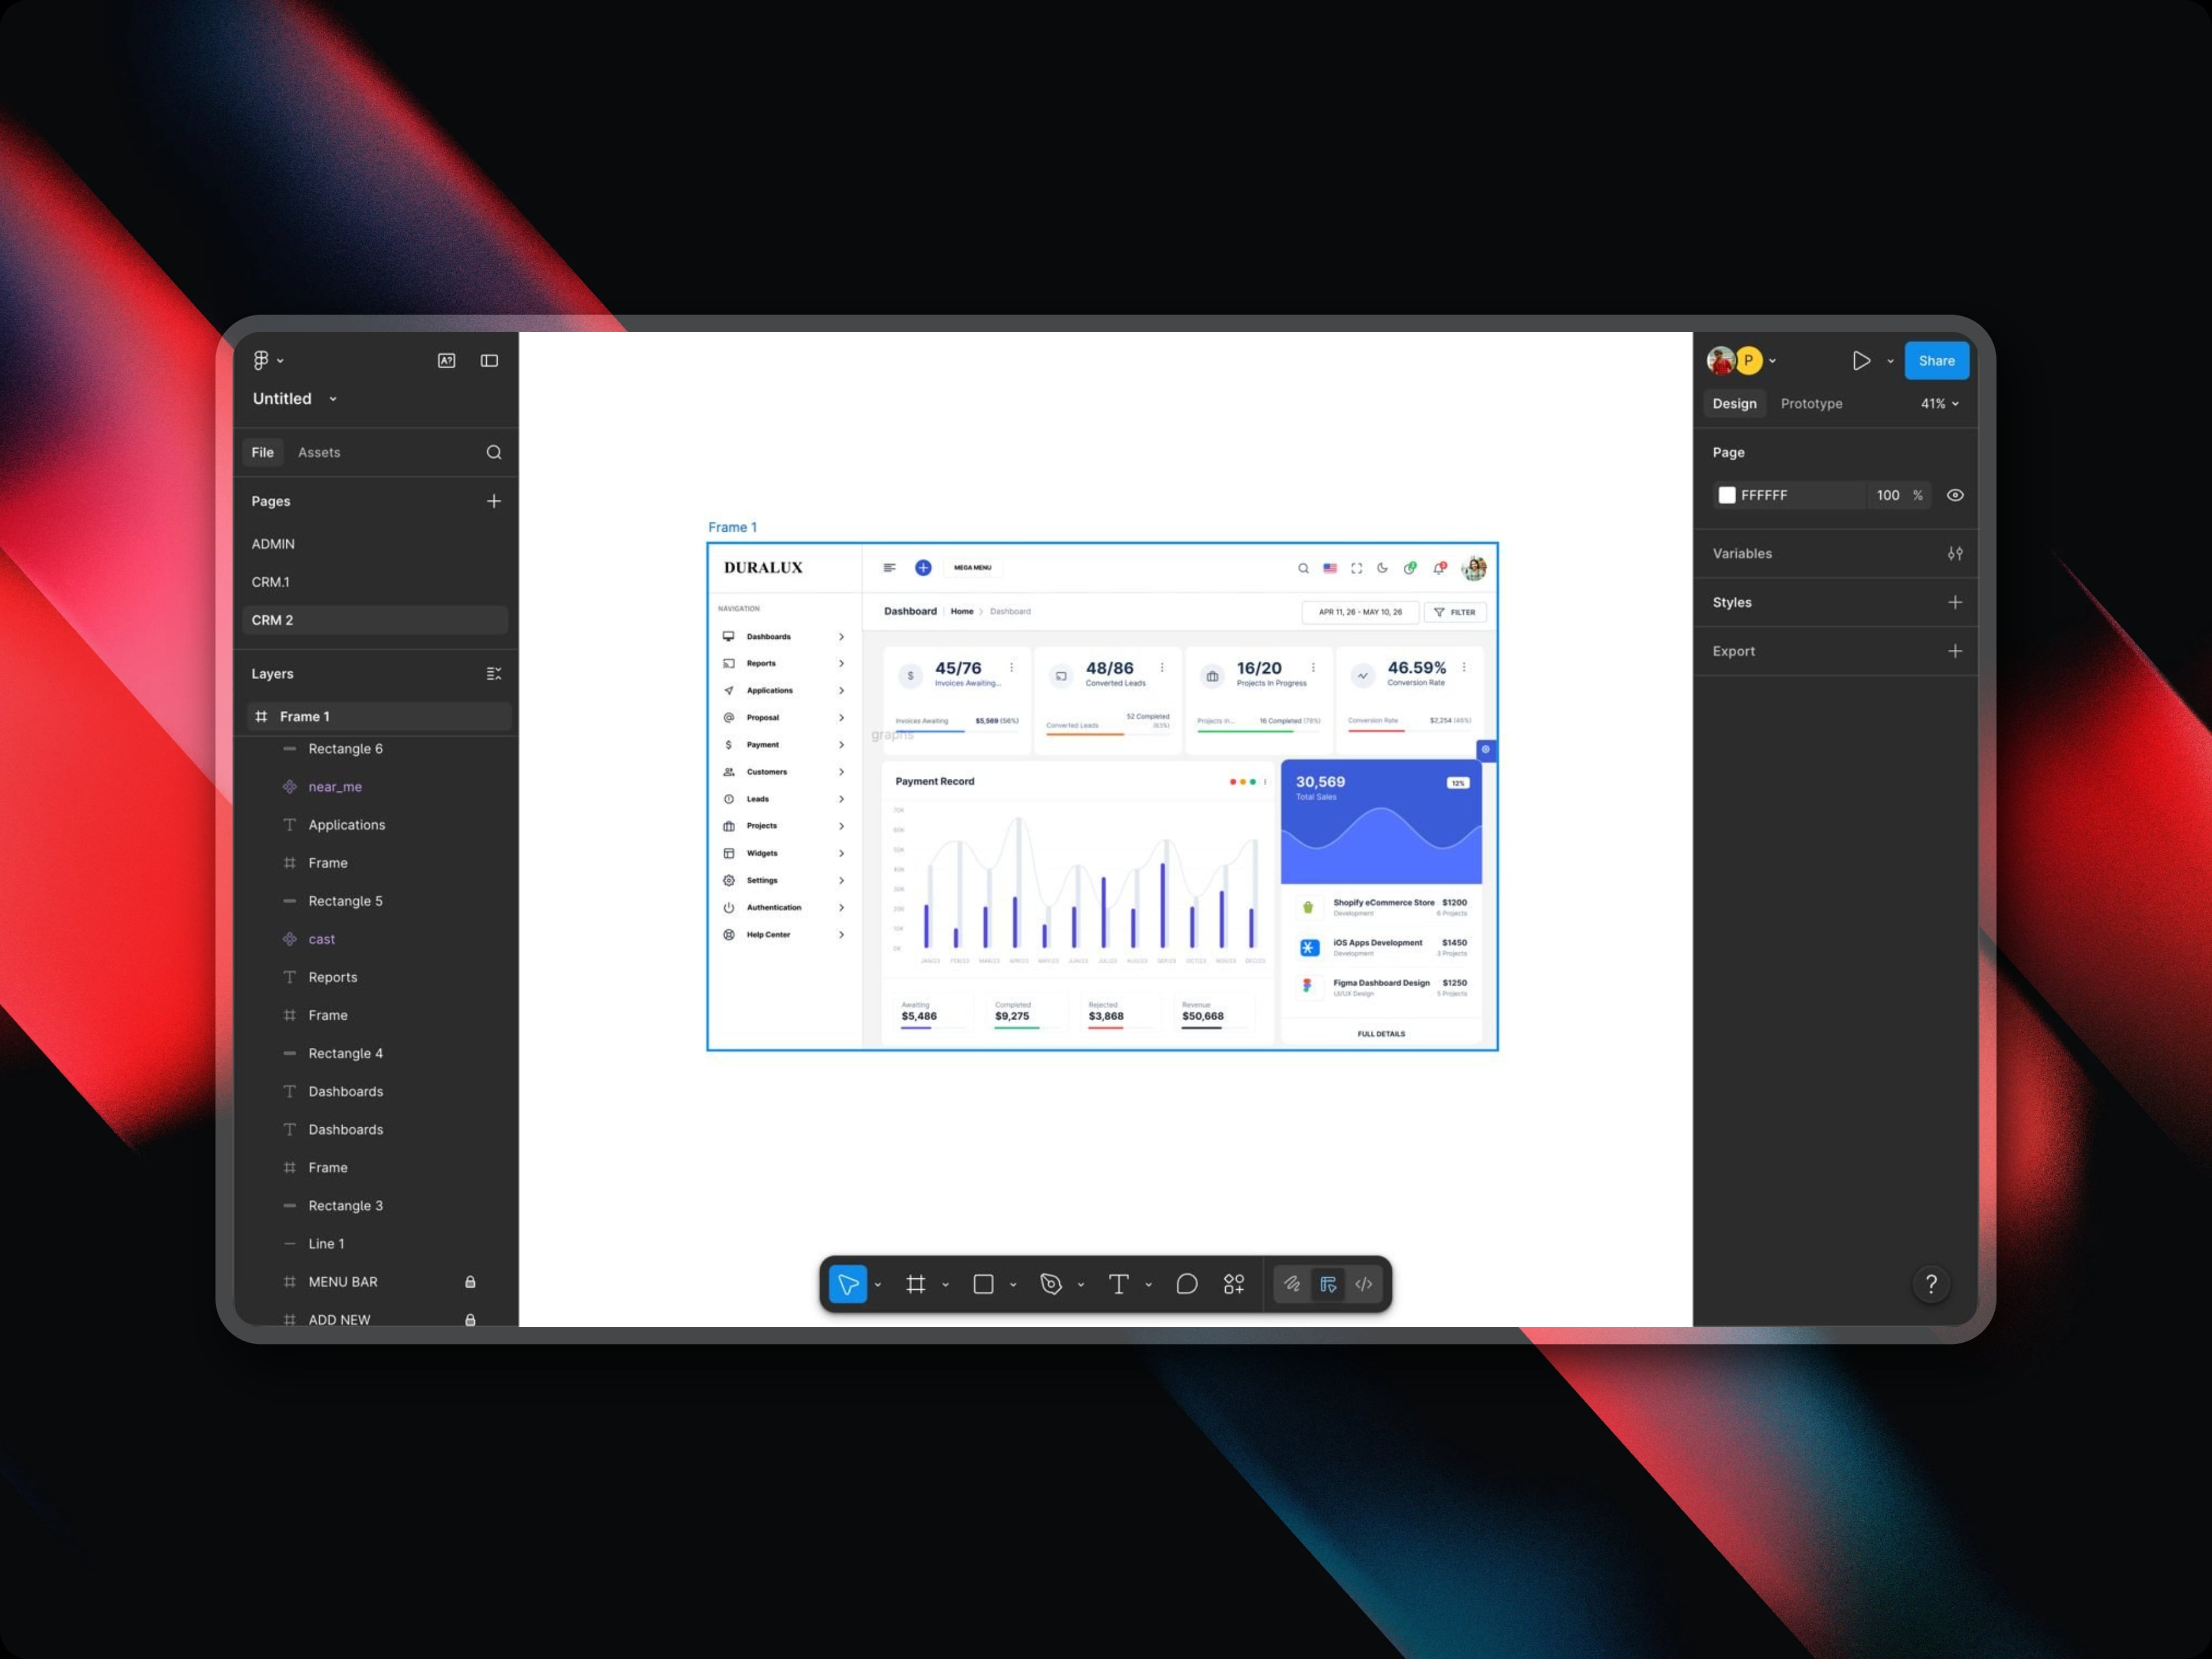Switch to Dev Mode code icon
Viewport: 2212px width, 1659px height.
[x=1364, y=1284]
